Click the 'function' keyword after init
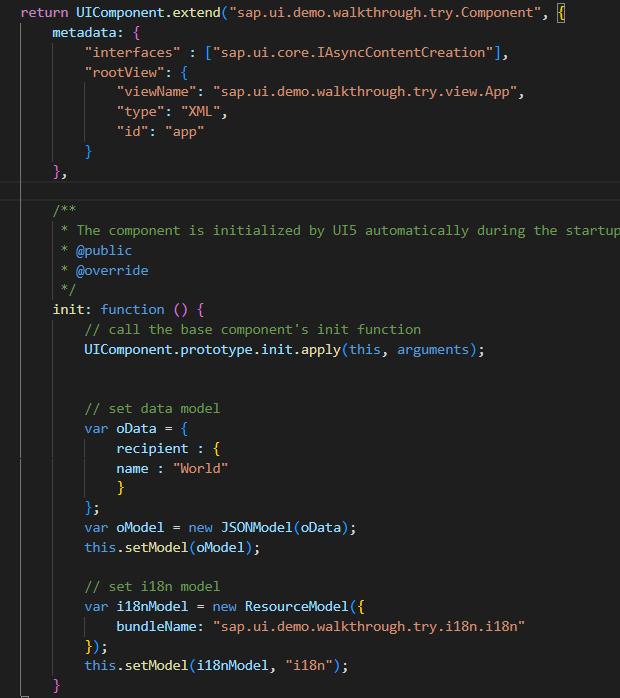620x698 pixels. click(132, 309)
